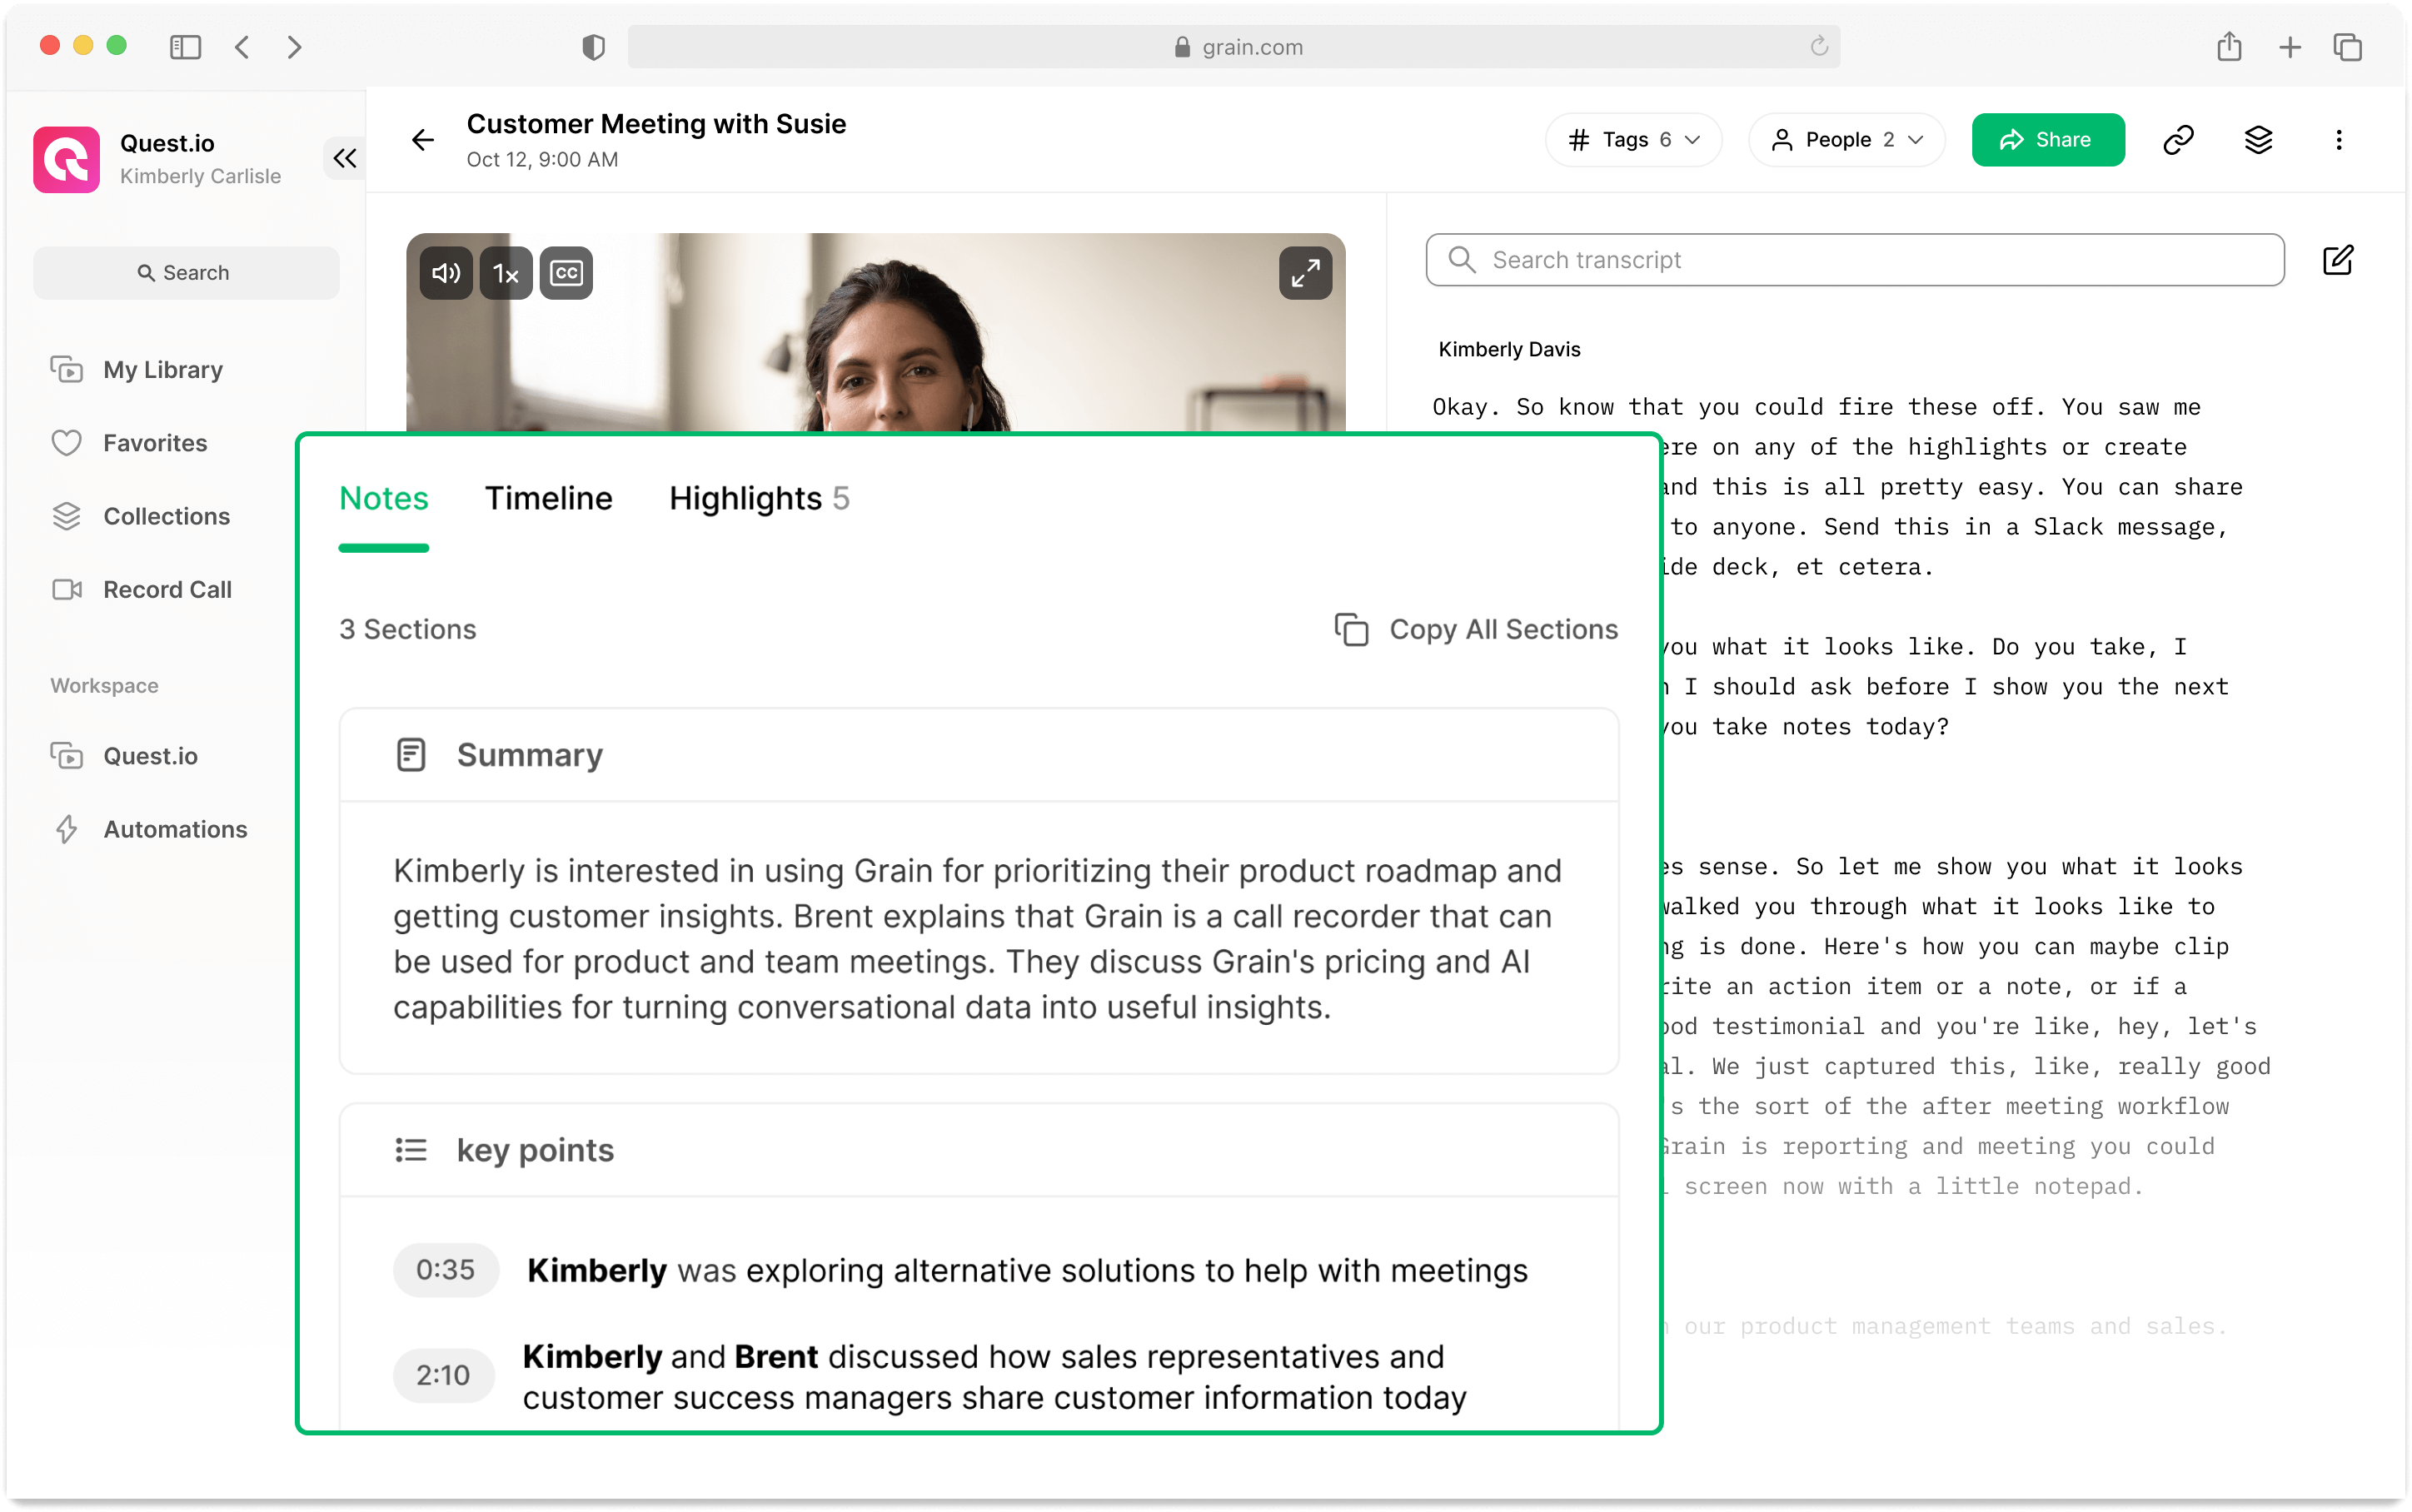
Task: Click Copy All Sections
Action: click(x=1476, y=629)
